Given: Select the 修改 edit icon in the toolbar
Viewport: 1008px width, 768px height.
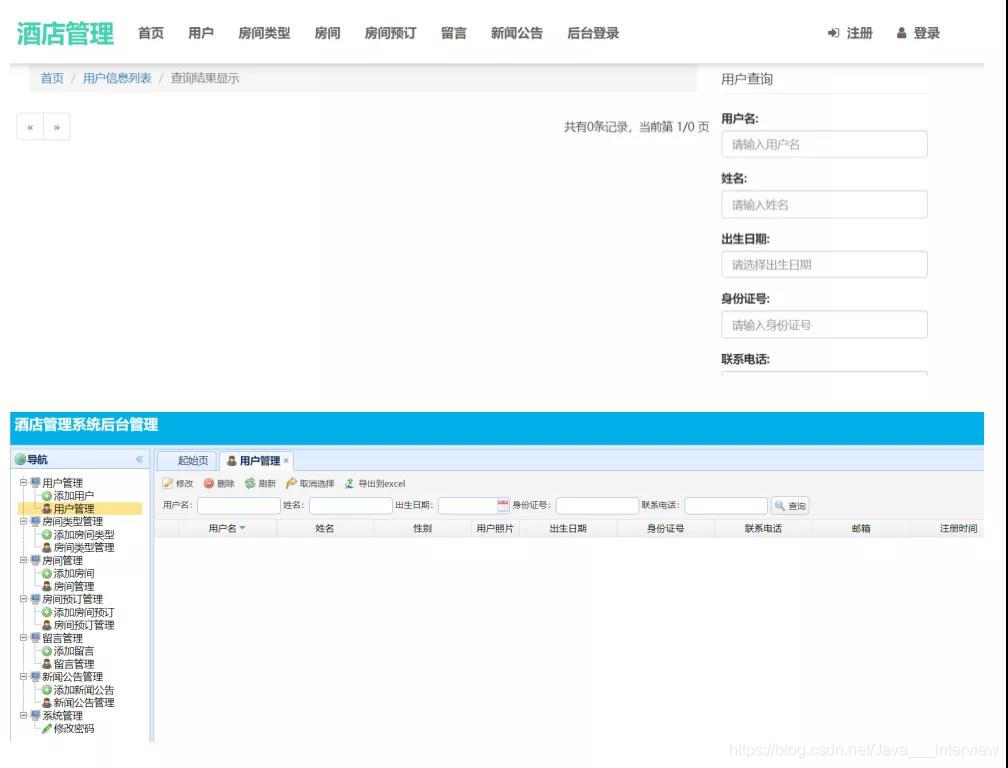Looking at the screenshot, I should (167, 483).
